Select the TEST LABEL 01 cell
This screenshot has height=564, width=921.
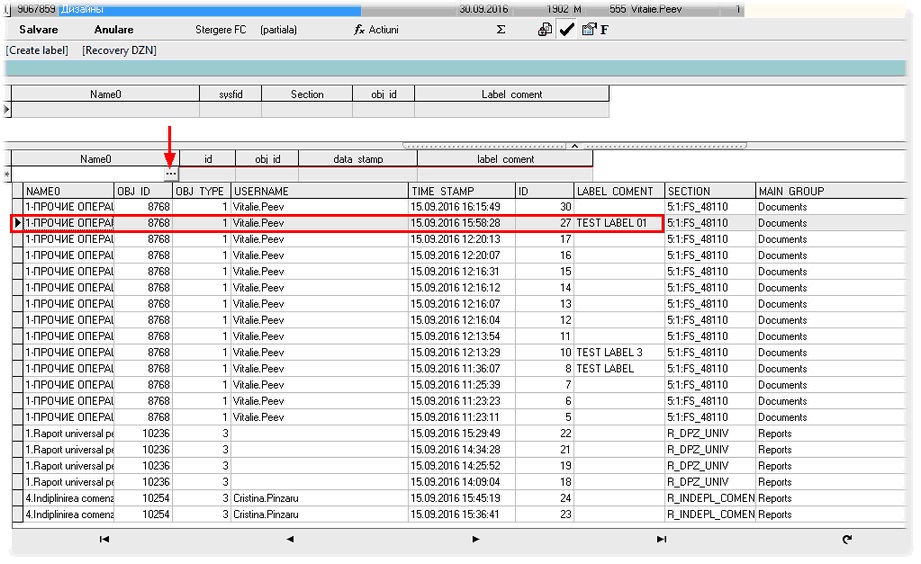(618, 223)
